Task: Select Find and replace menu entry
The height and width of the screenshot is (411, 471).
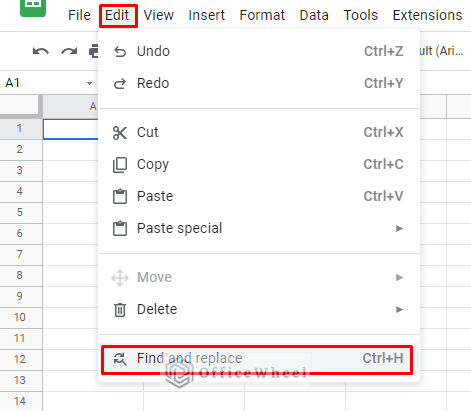Action: tap(257, 359)
